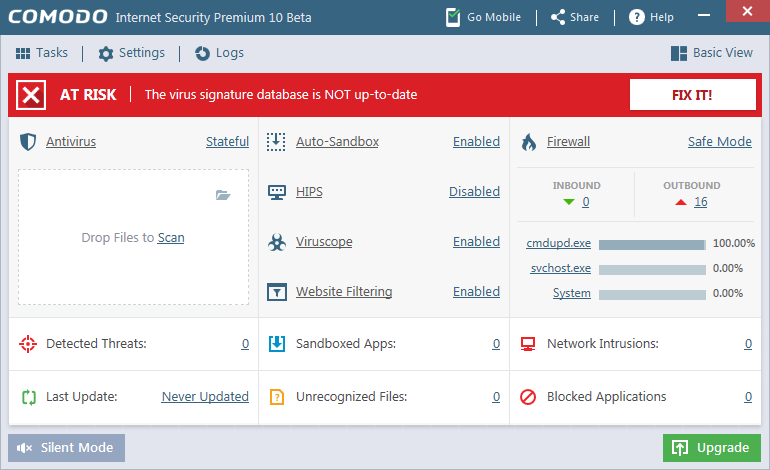The height and width of the screenshot is (470, 770).
Task: Open the Tasks menu
Action: (43, 53)
